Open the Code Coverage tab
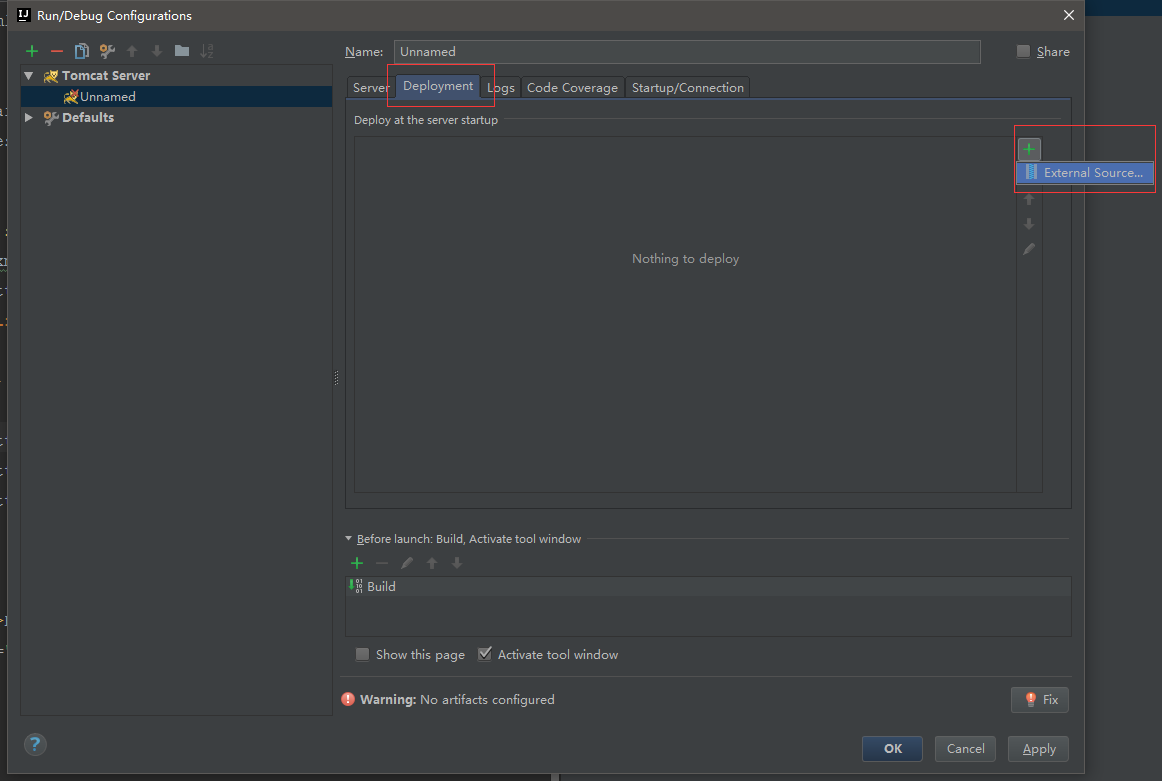The width and height of the screenshot is (1162, 781). click(x=572, y=87)
